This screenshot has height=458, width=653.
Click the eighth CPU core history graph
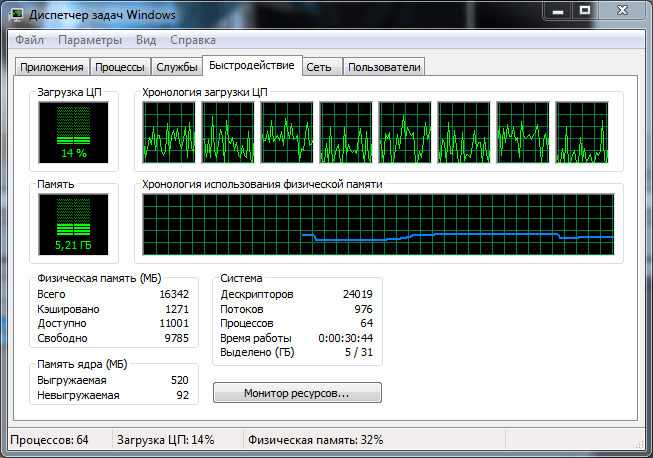coord(582,132)
